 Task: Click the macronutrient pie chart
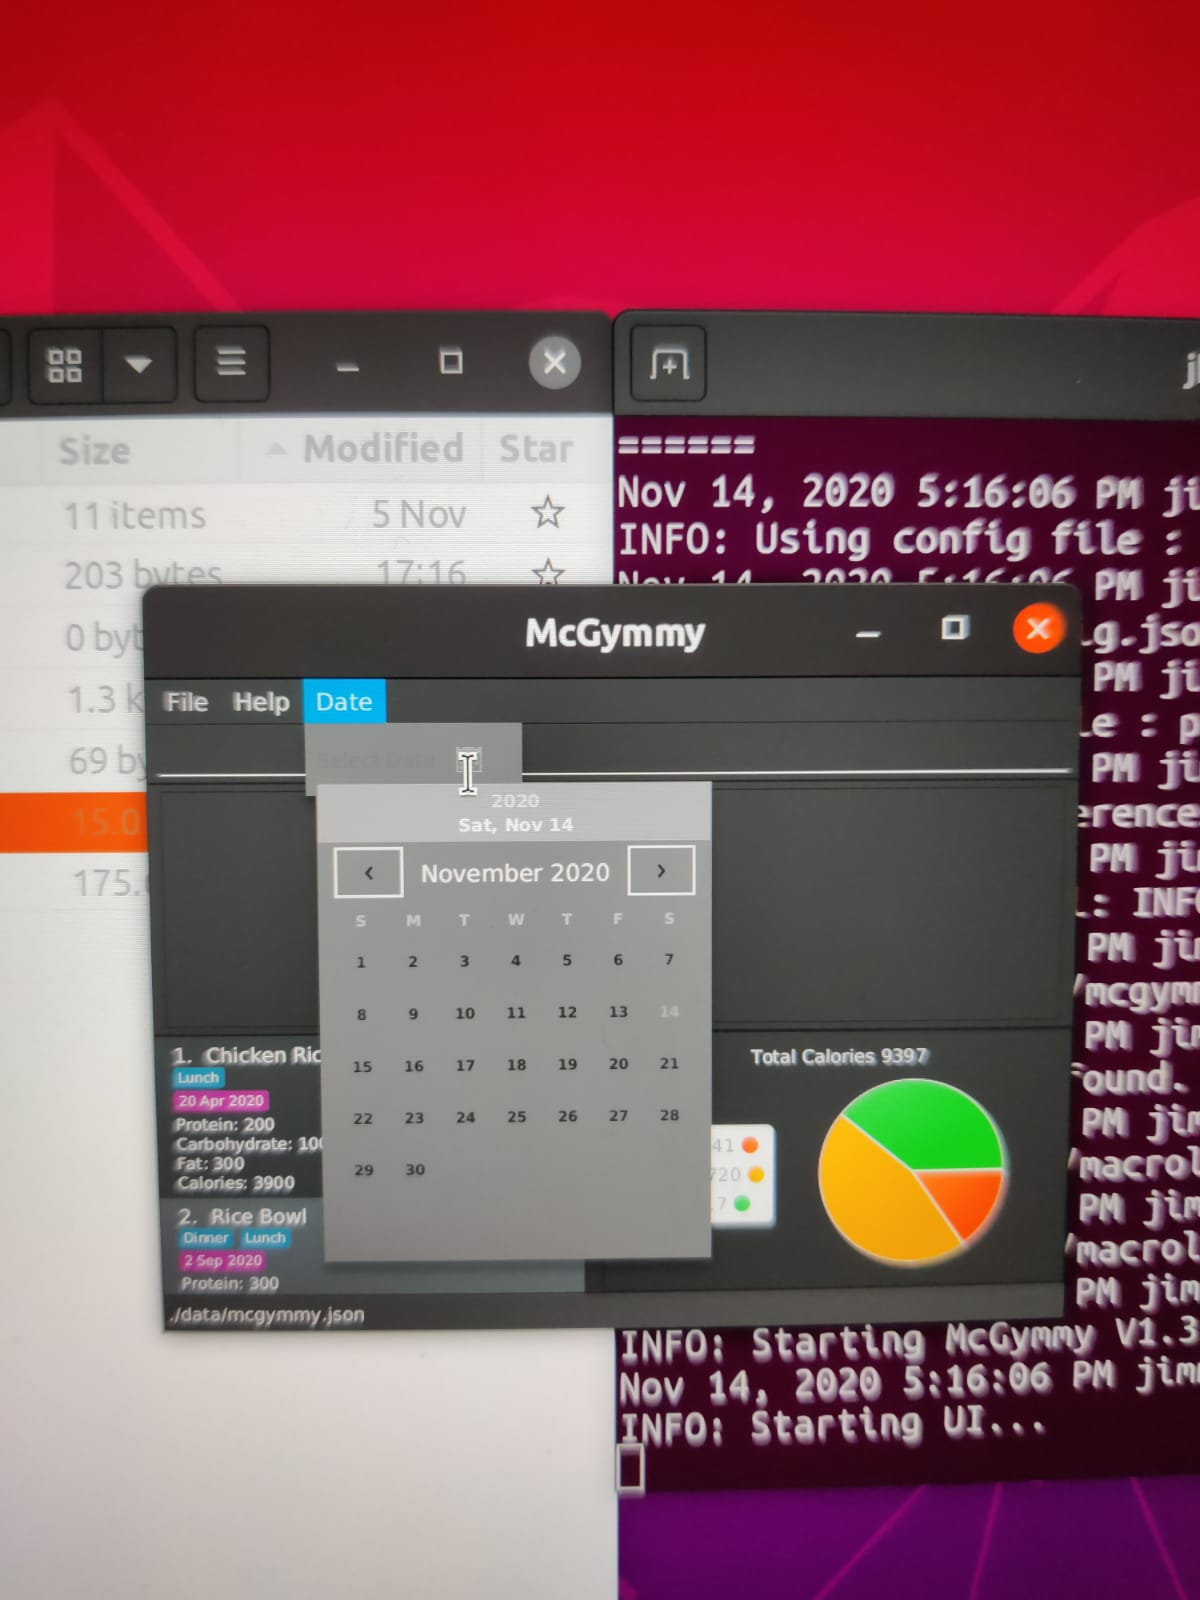coord(910,1171)
